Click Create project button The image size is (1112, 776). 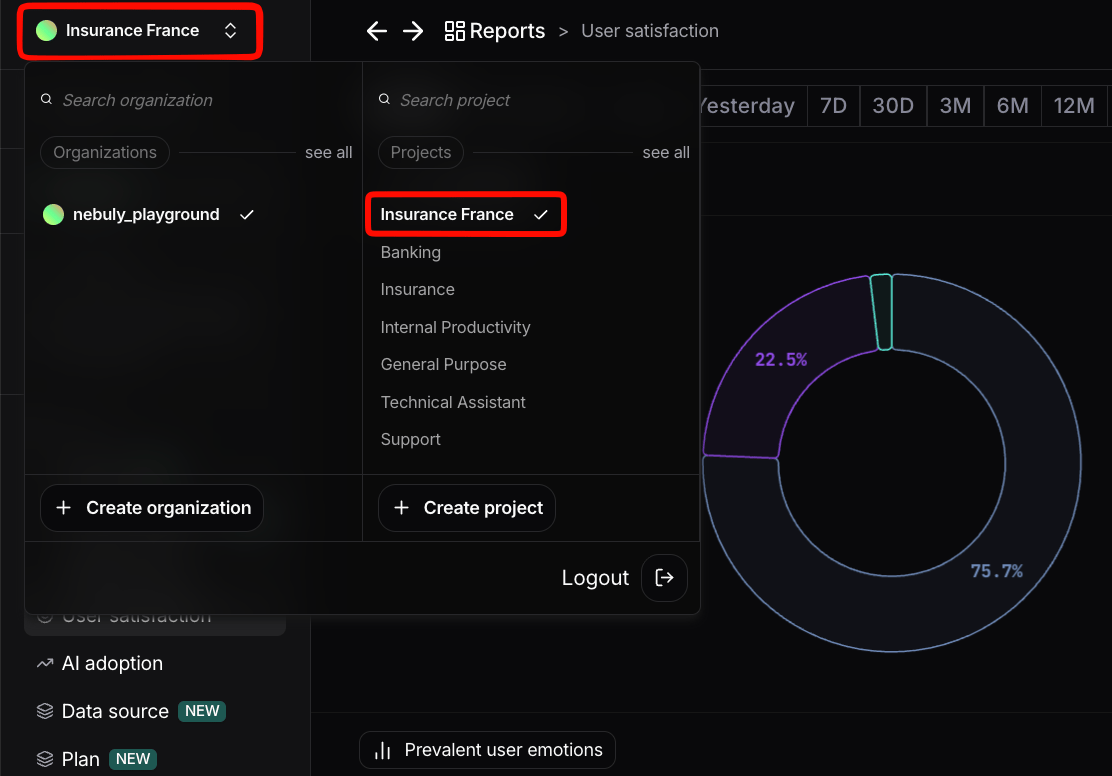[x=467, y=508]
